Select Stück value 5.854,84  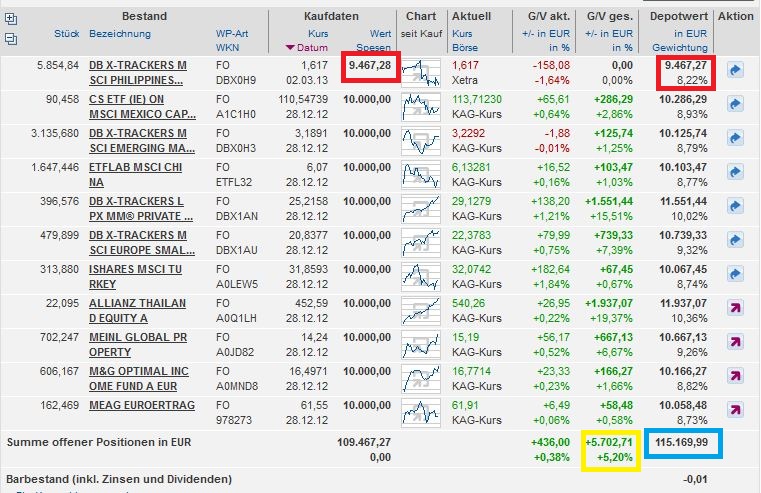click(x=58, y=65)
